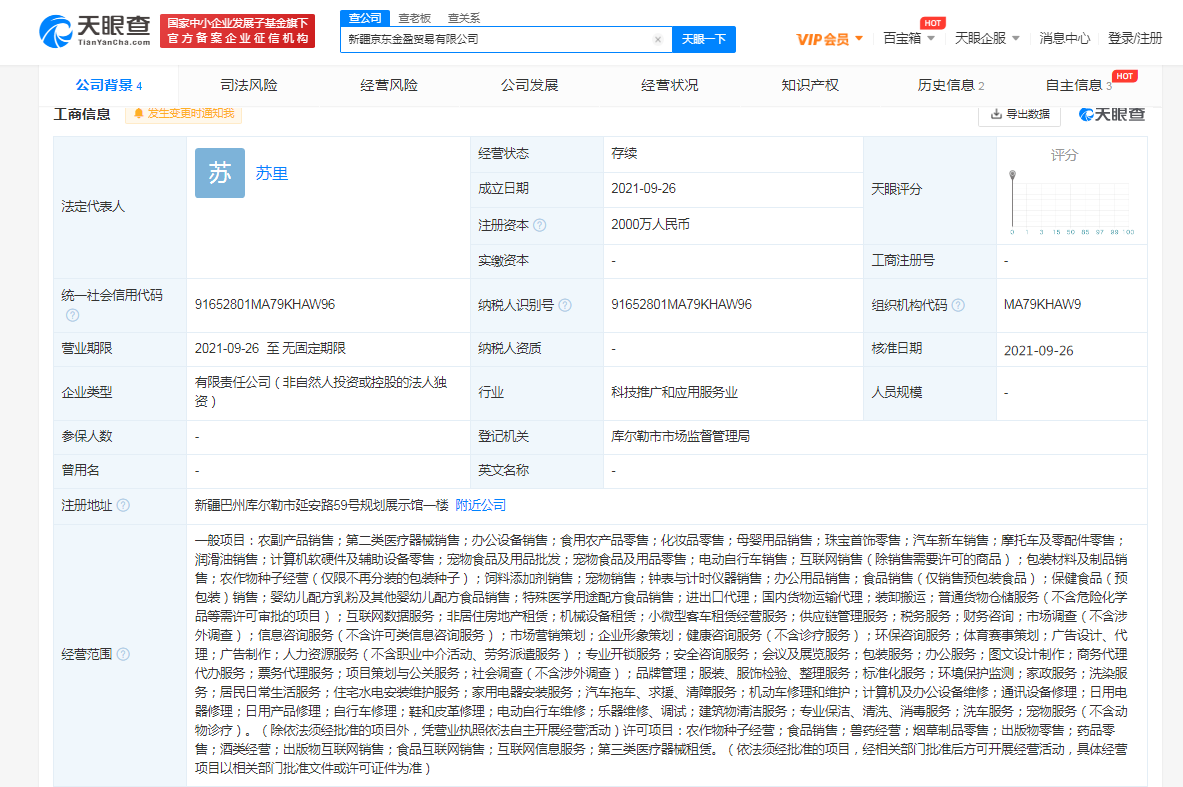Expand the 百宝箱 dropdown
This screenshot has width=1183, height=787.
pyautogui.click(x=908, y=38)
